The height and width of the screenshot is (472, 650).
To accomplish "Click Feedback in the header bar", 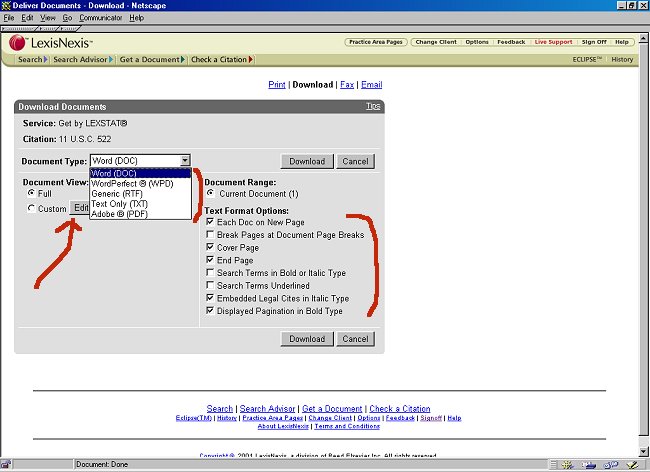I will point(511,42).
